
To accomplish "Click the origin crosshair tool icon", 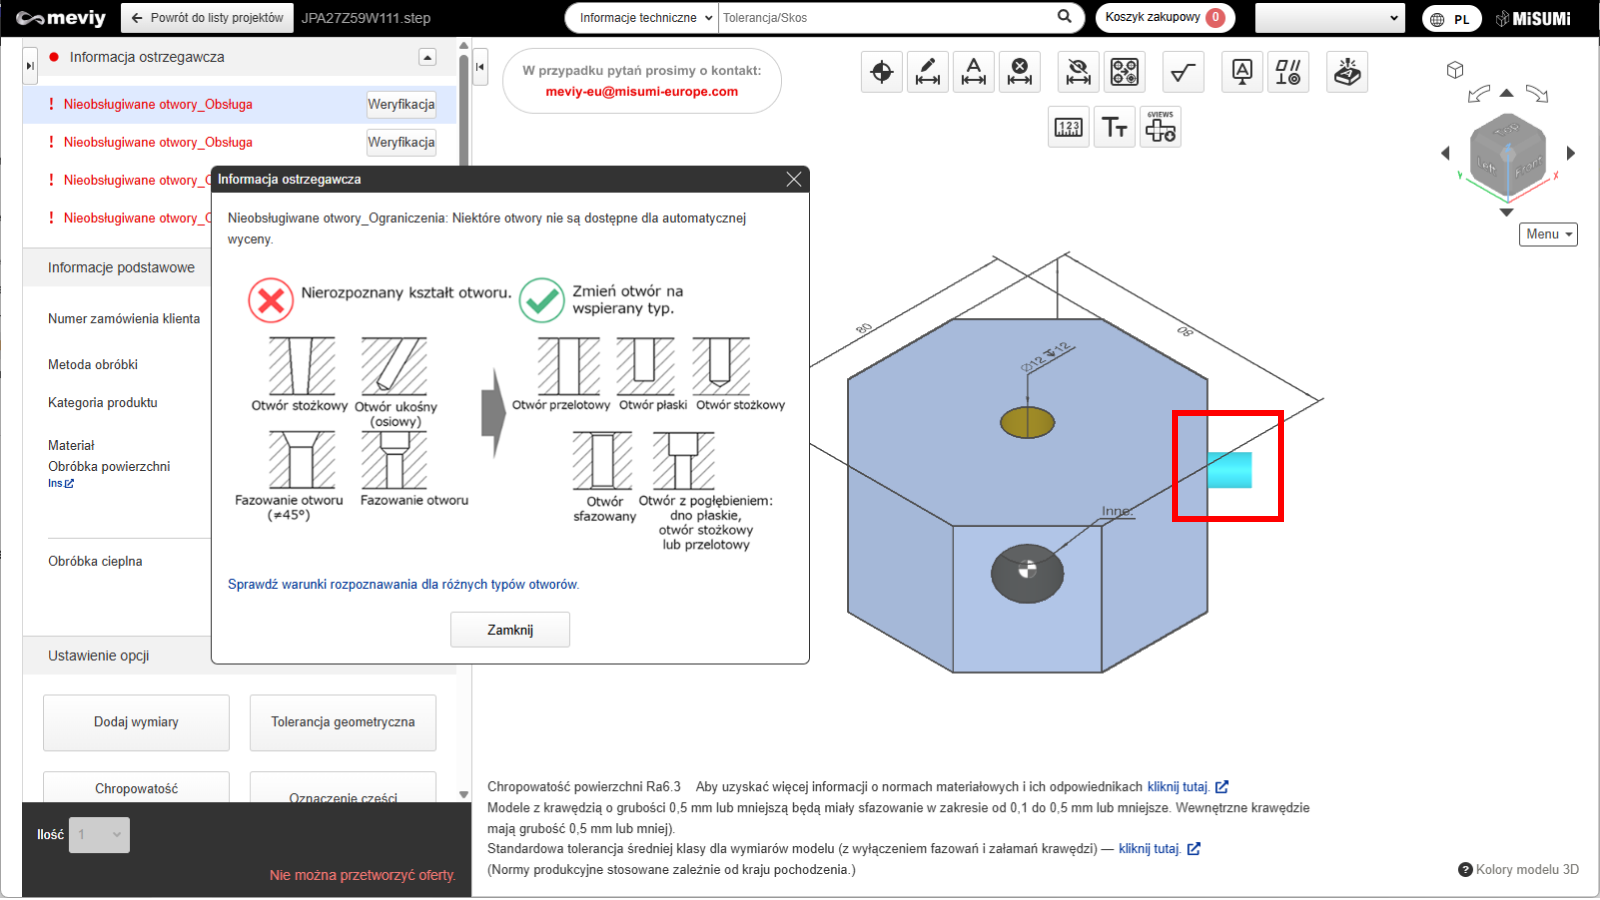I will tap(881, 72).
